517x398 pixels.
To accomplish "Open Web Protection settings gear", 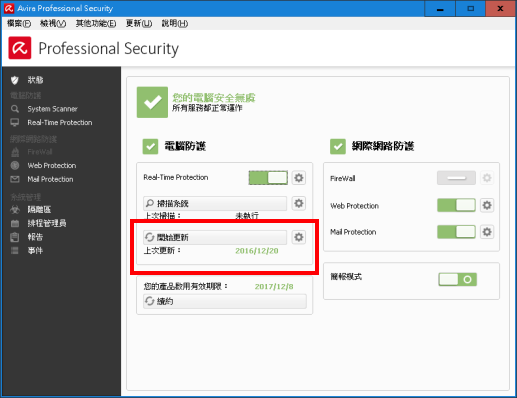I will click(x=487, y=205).
